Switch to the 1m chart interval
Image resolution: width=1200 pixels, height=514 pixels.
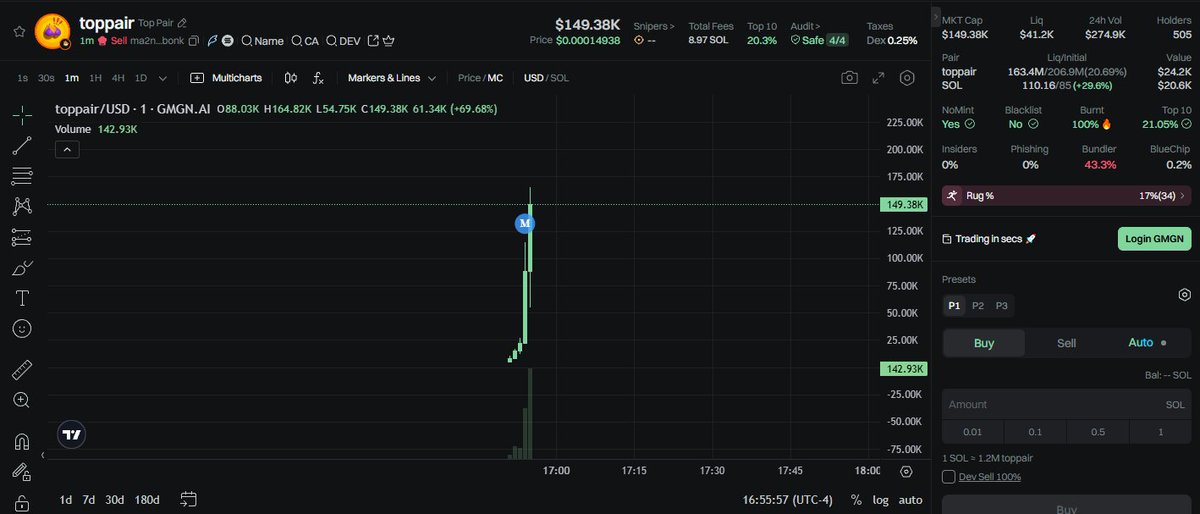[x=71, y=78]
